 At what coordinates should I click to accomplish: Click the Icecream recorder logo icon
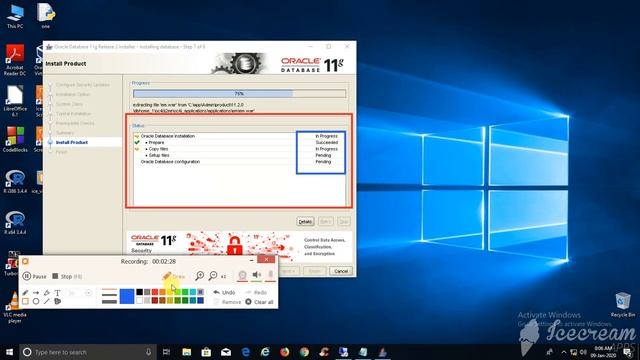25,261
